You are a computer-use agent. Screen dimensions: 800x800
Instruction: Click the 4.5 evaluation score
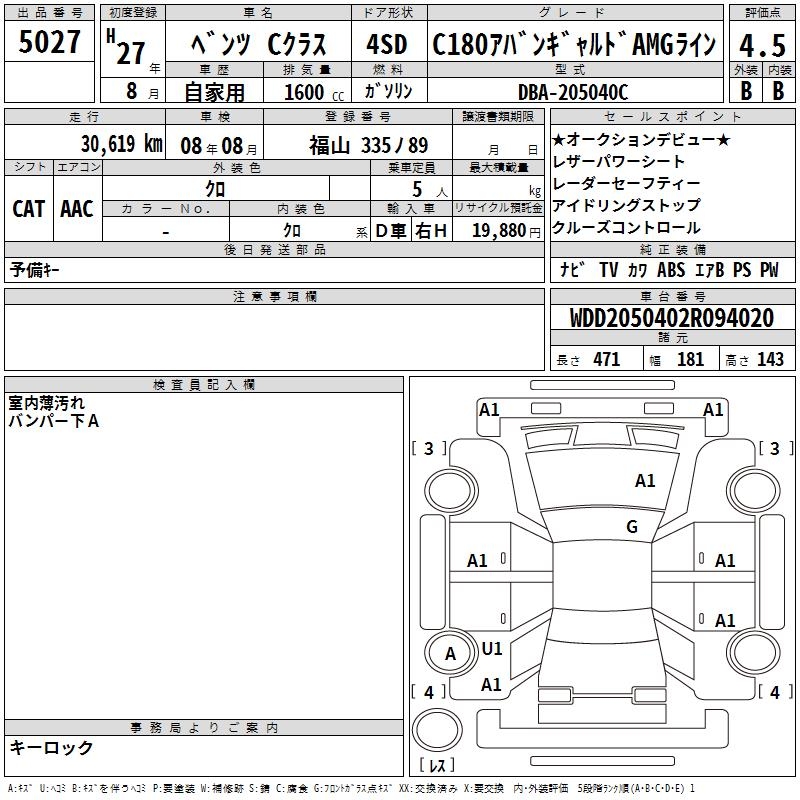click(x=760, y=46)
